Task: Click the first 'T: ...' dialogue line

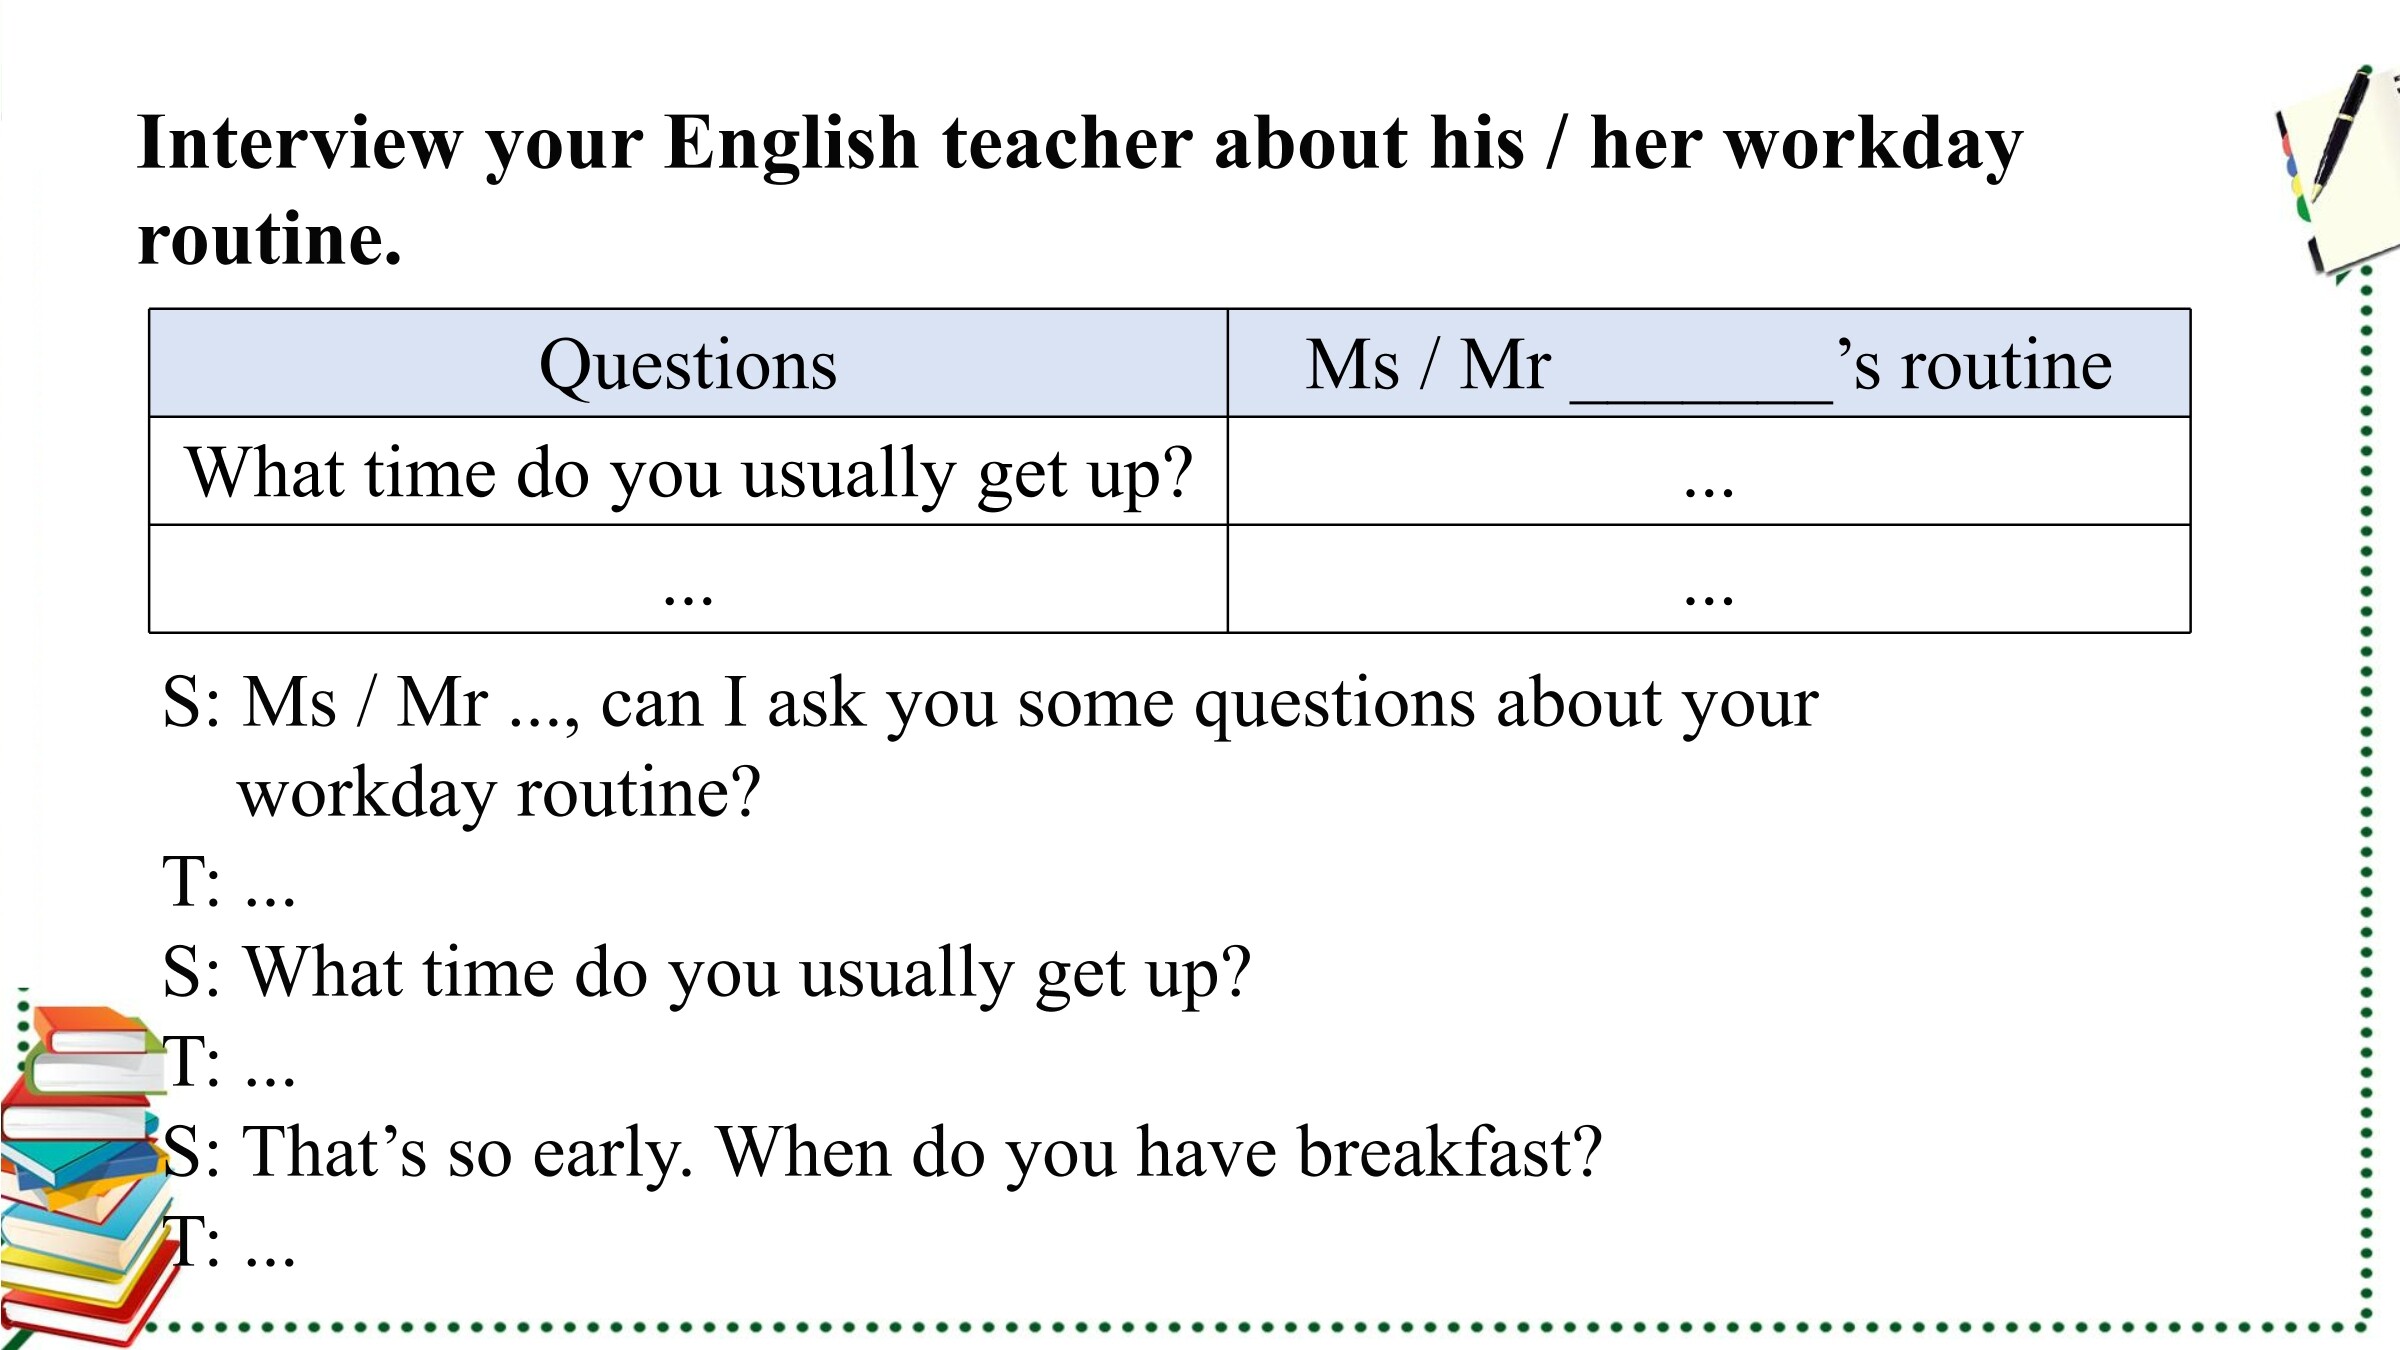Action: point(229,882)
